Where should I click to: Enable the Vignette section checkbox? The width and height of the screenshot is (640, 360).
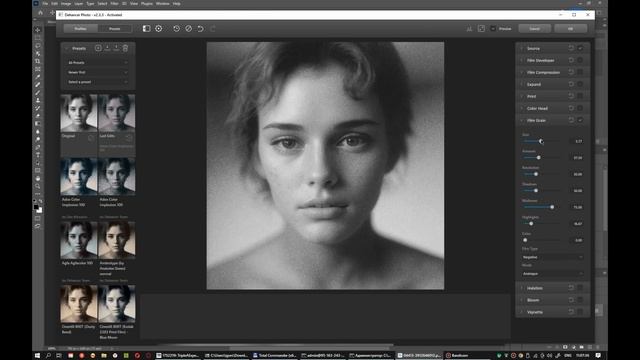pos(580,312)
